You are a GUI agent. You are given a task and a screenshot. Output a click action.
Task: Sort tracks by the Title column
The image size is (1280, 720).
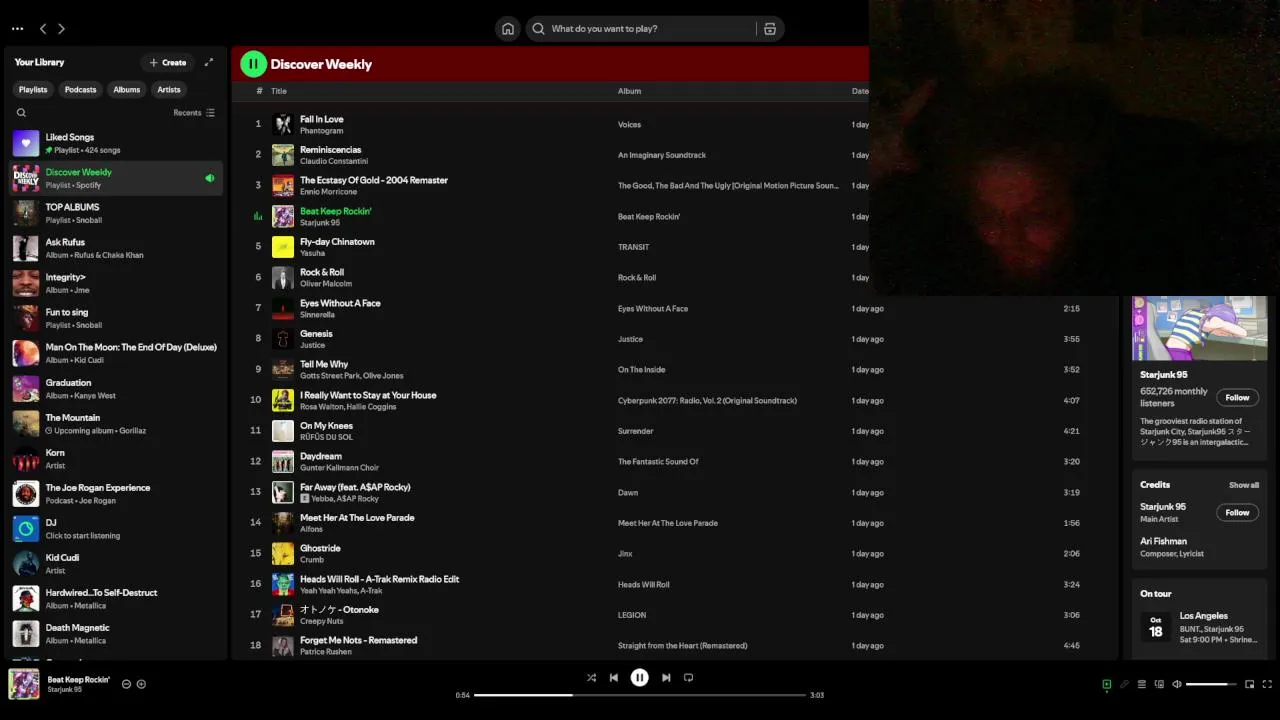click(278, 91)
